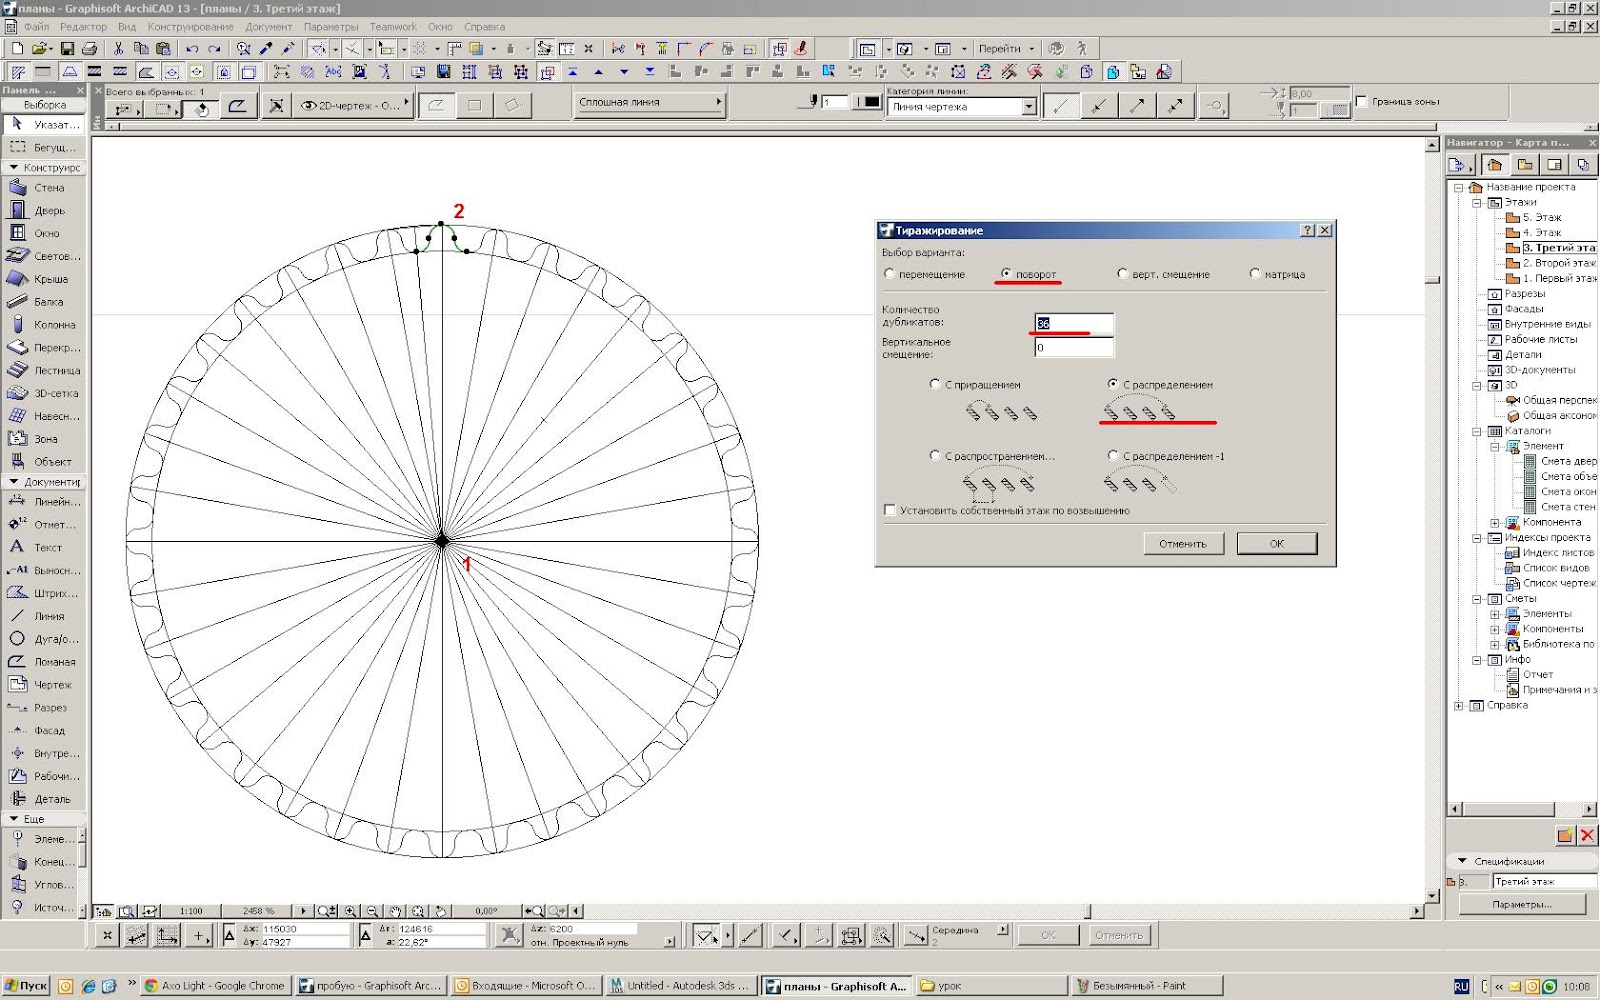Collapse the Каталоги tree node
This screenshot has height=1000, width=1600.
click(1476, 431)
